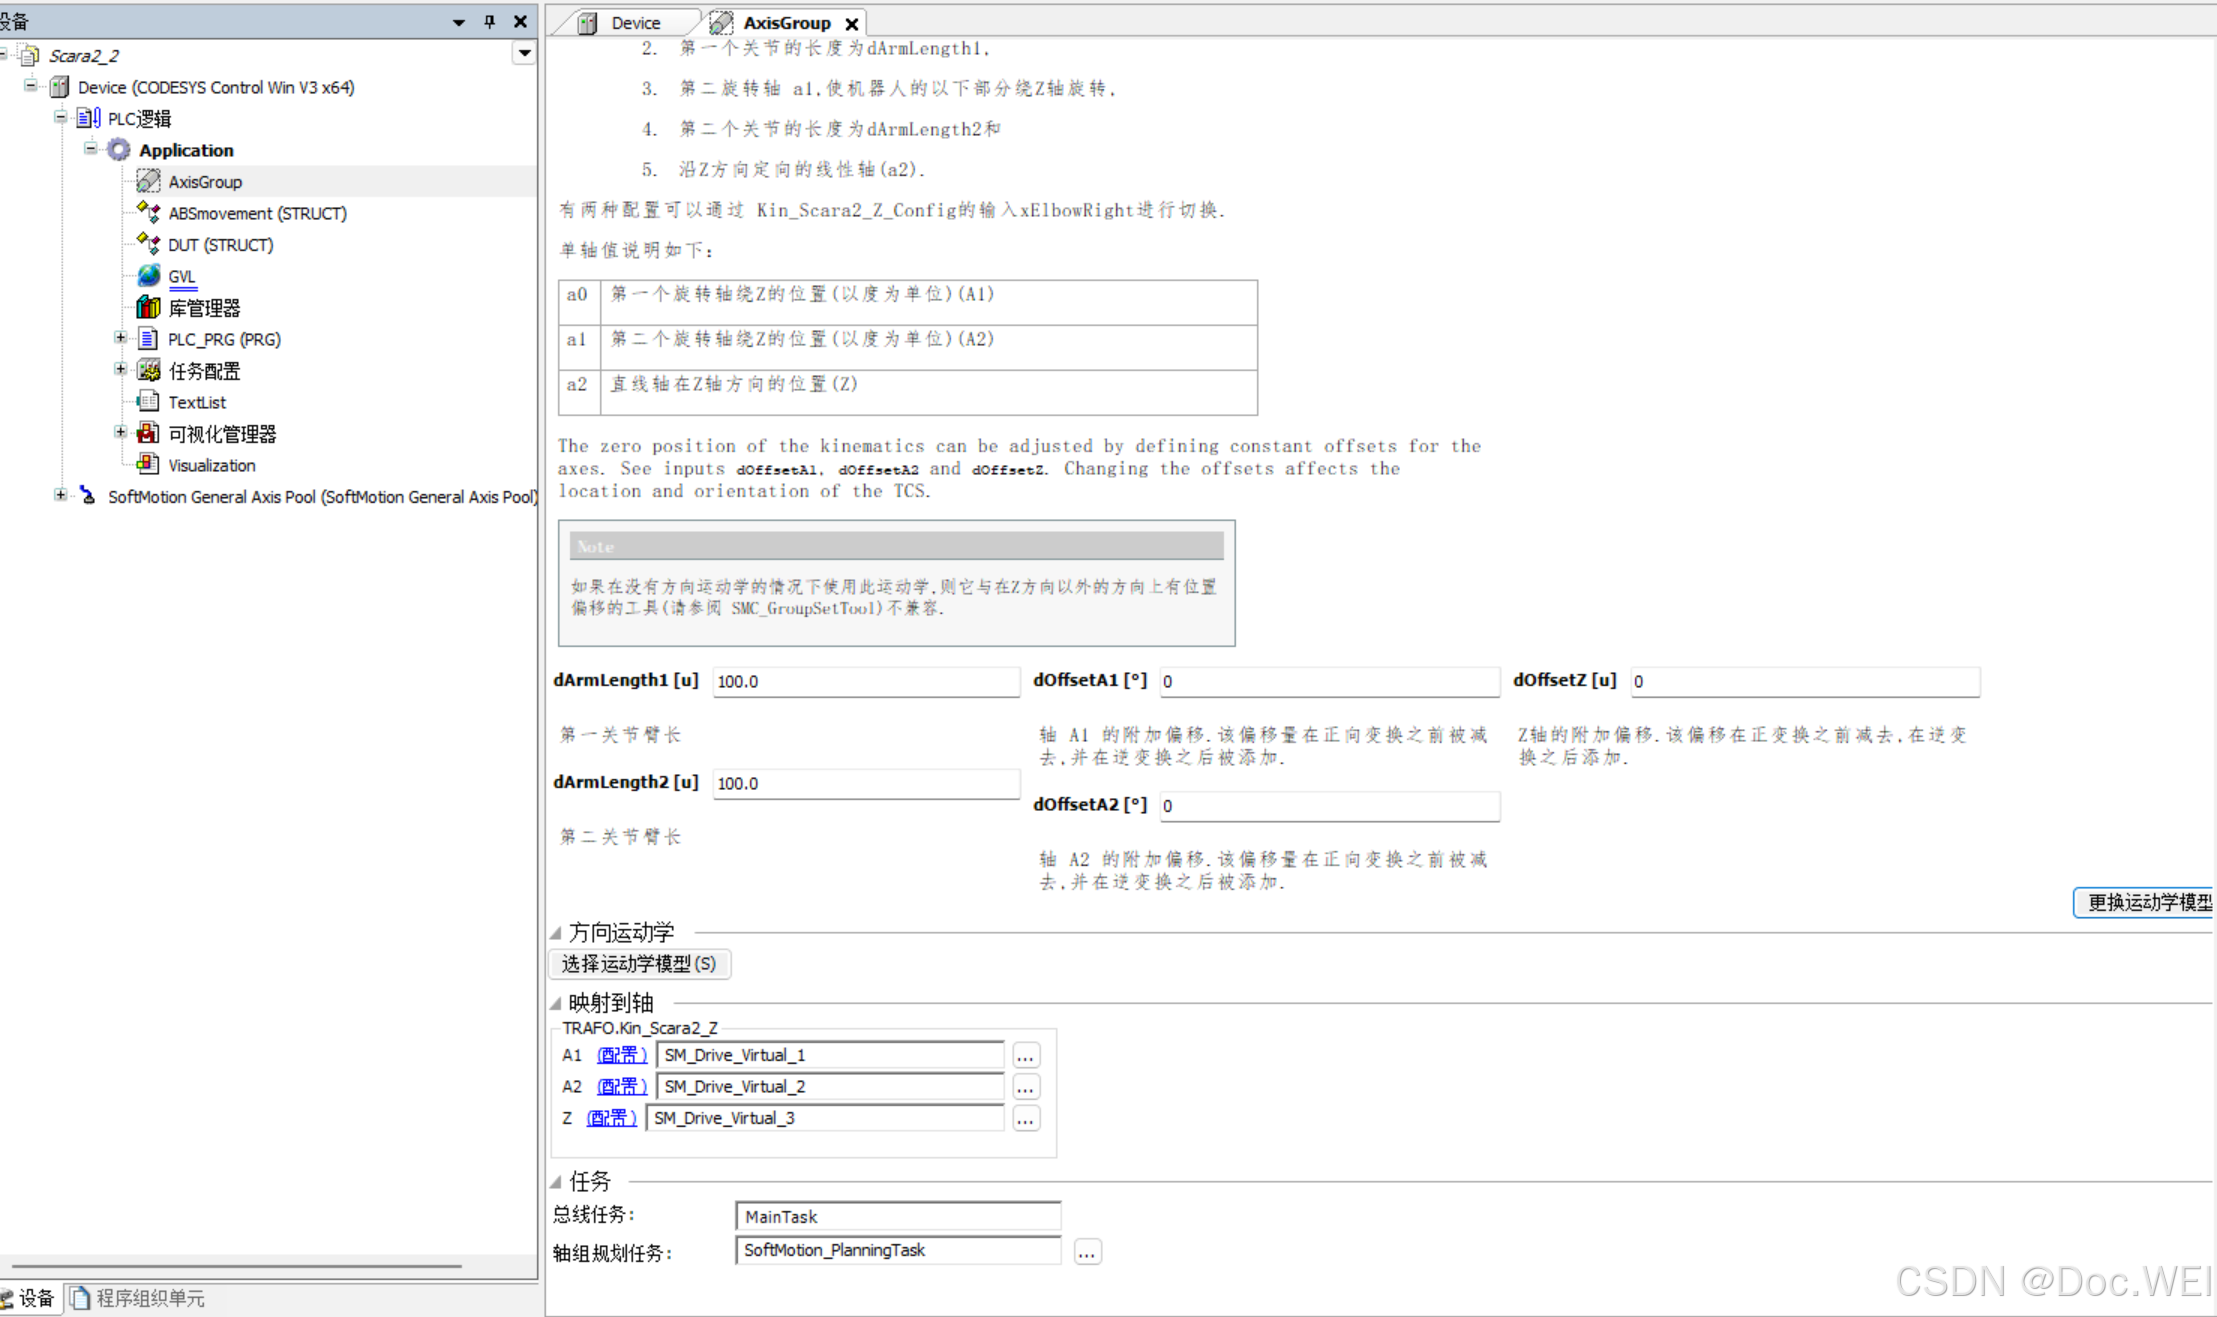Expand the PLC_PRG tree node
Screen dimensions: 2217x1317
120,338
